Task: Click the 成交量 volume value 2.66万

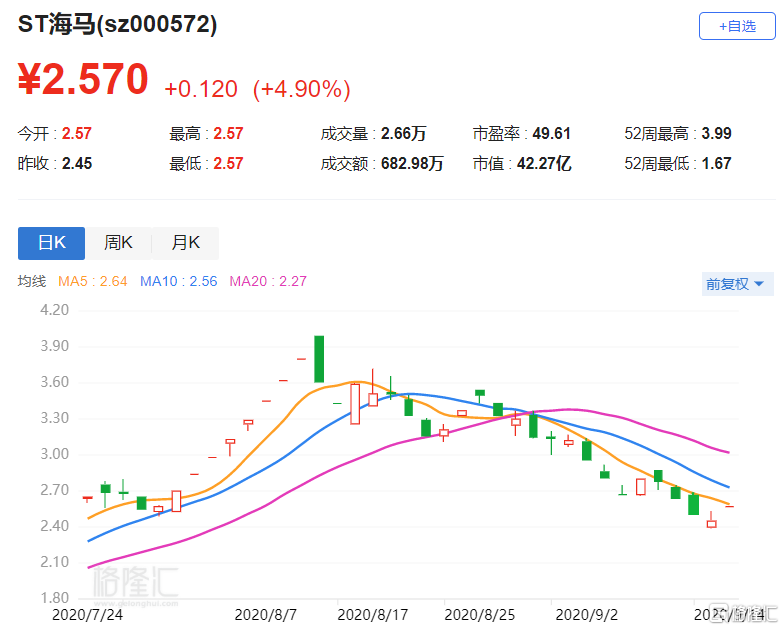Action: click(403, 134)
